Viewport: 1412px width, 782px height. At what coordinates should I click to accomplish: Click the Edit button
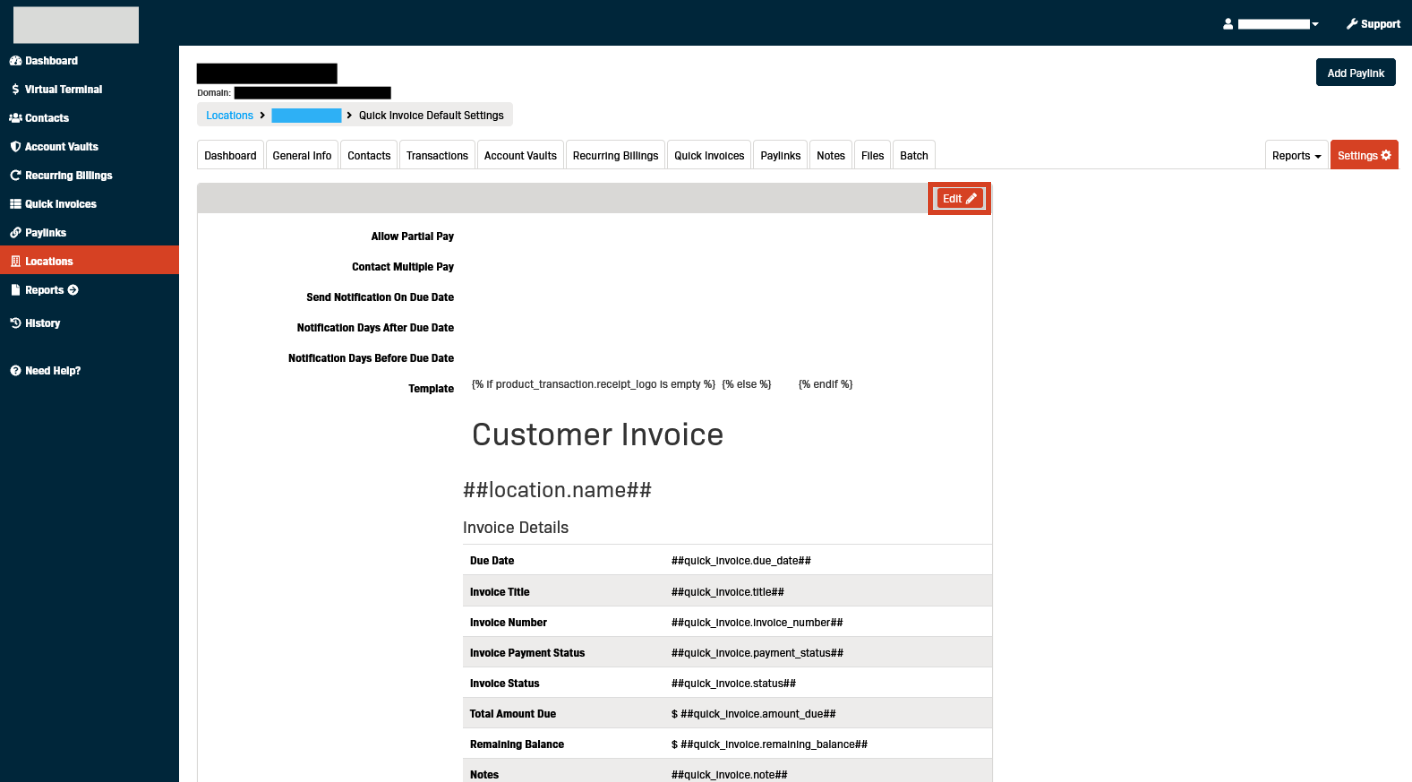pyautogui.click(x=959, y=199)
